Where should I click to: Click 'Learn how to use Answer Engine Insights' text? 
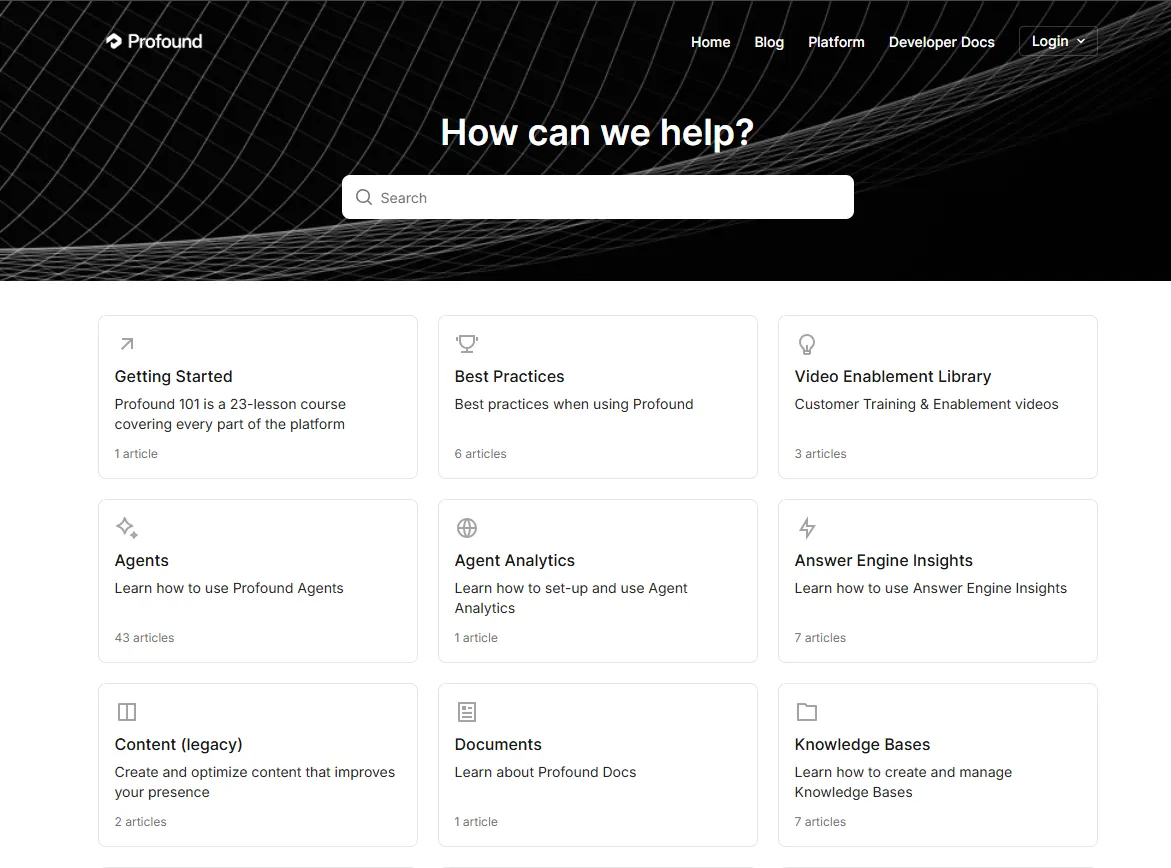931,588
